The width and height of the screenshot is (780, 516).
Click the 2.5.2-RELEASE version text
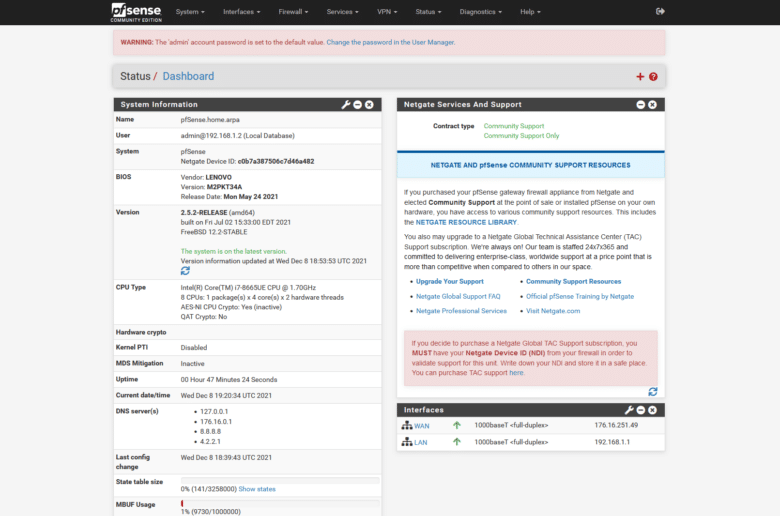tap(204, 212)
